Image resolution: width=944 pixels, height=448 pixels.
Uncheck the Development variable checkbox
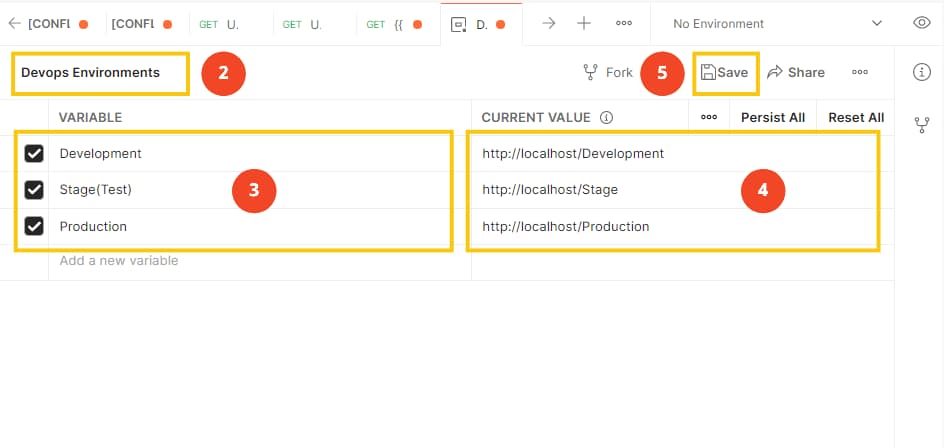[x=34, y=154]
